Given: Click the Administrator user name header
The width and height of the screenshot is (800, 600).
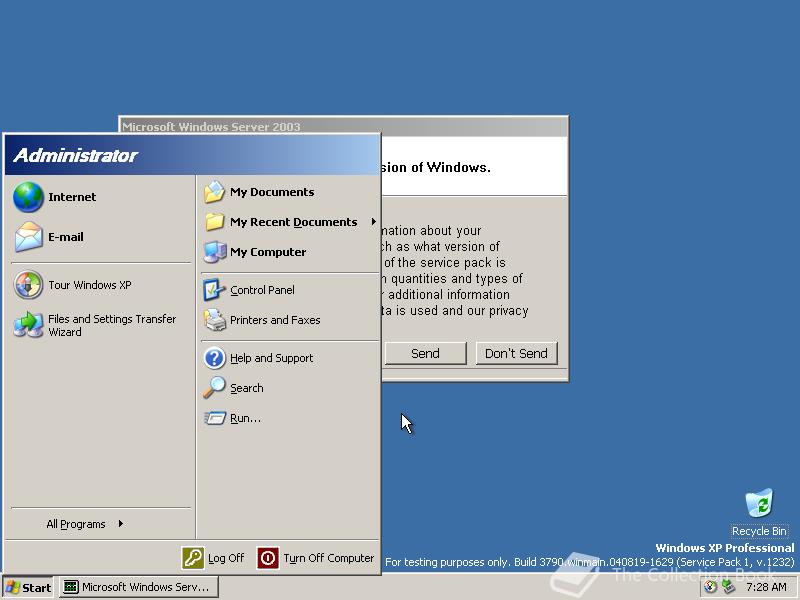Looking at the screenshot, I should pyautogui.click(x=76, y=156).
